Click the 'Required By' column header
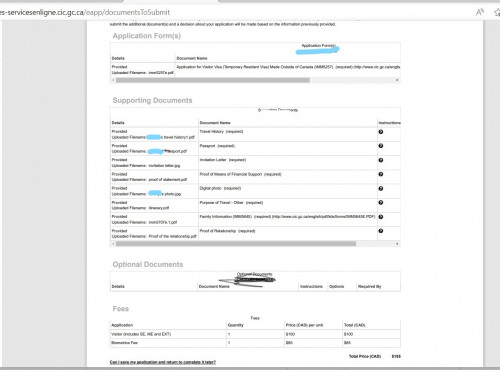Image resolution: width=500 pixels, height=370 pixels. coord(369,286)
